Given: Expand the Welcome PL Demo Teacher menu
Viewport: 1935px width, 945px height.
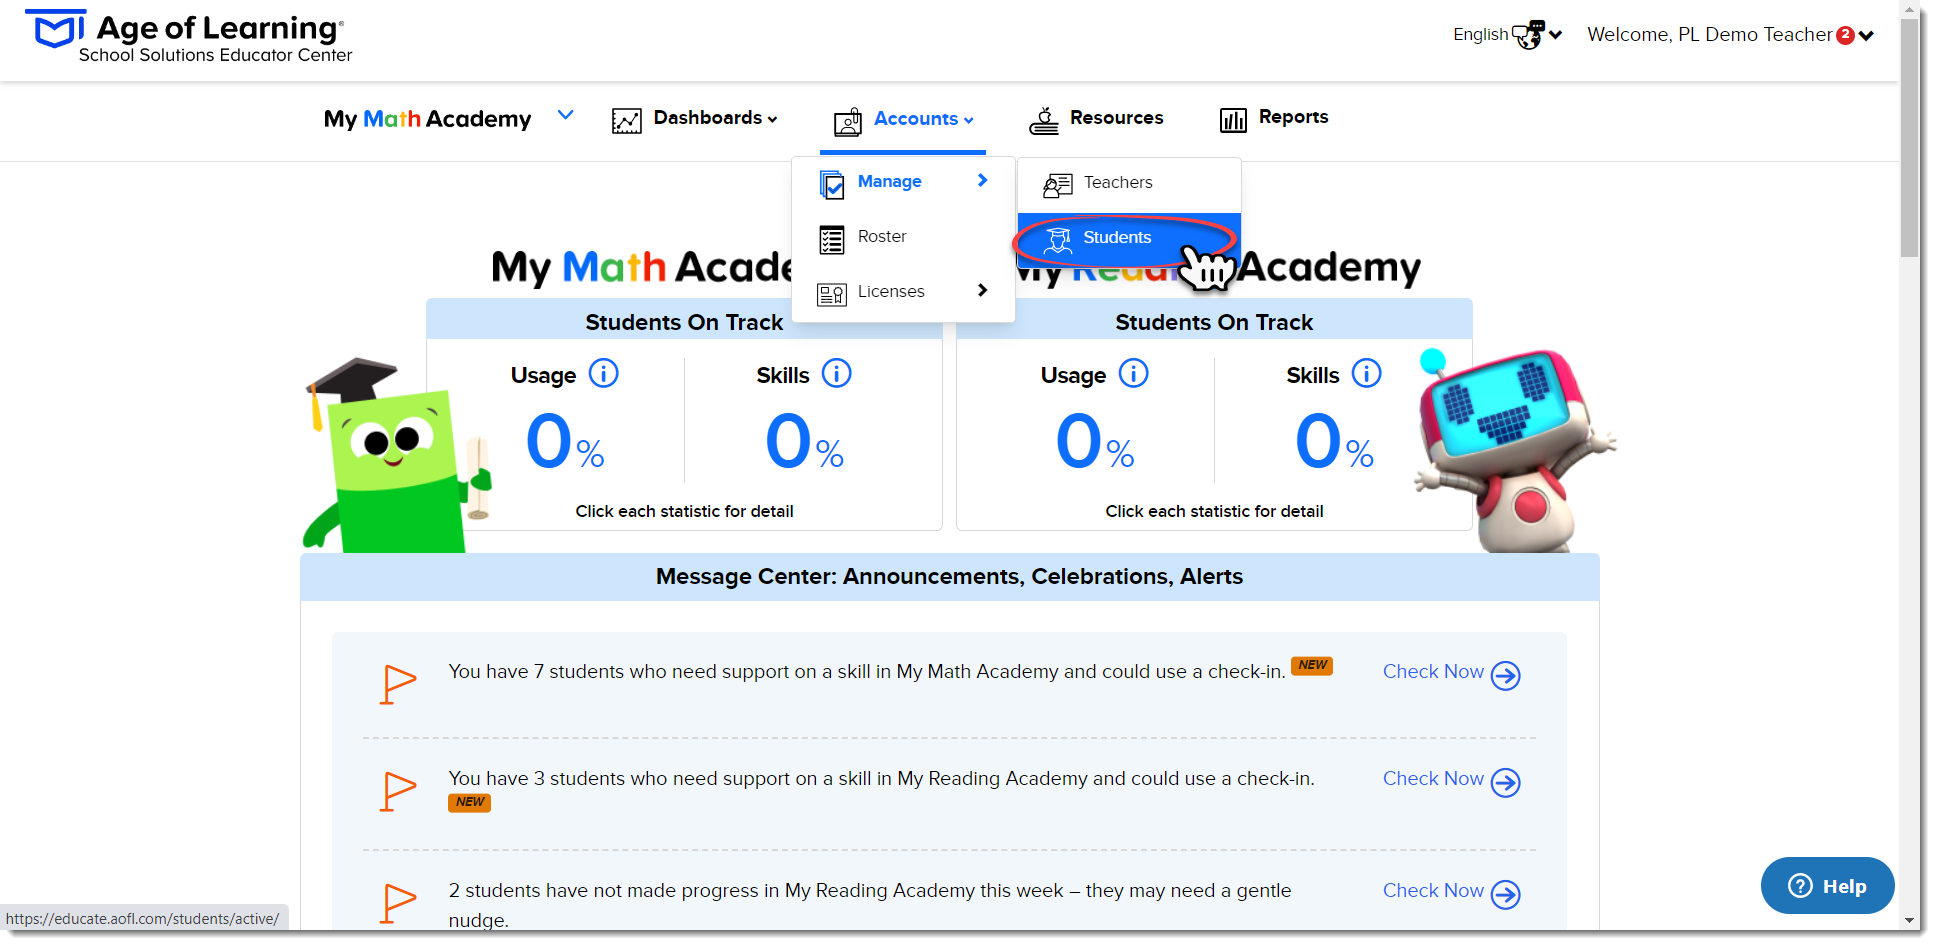Looking at the screenshot, I should 1730,35.
